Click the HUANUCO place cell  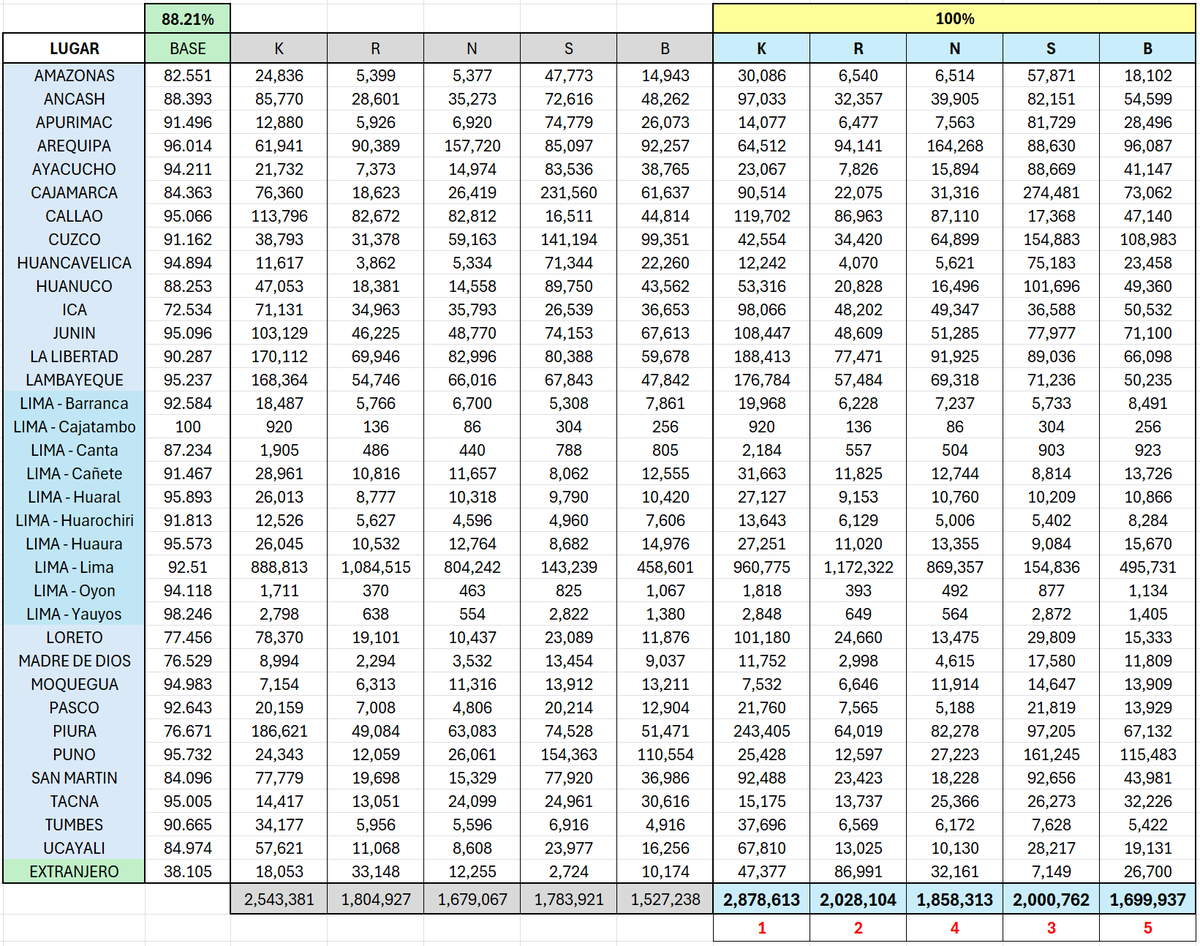(74, 286)
